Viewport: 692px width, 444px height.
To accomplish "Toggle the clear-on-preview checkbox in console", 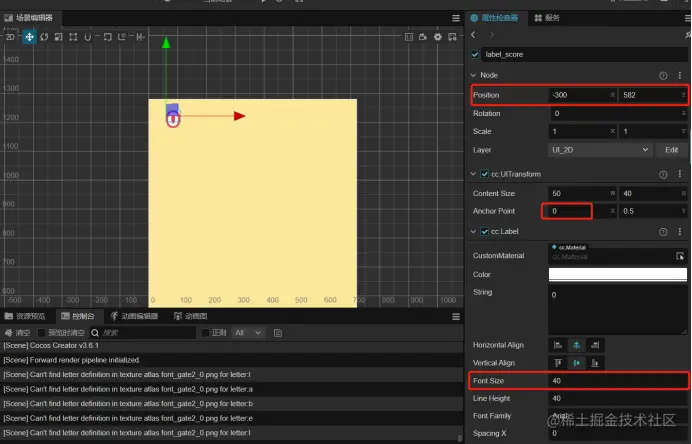I will 42,332.
